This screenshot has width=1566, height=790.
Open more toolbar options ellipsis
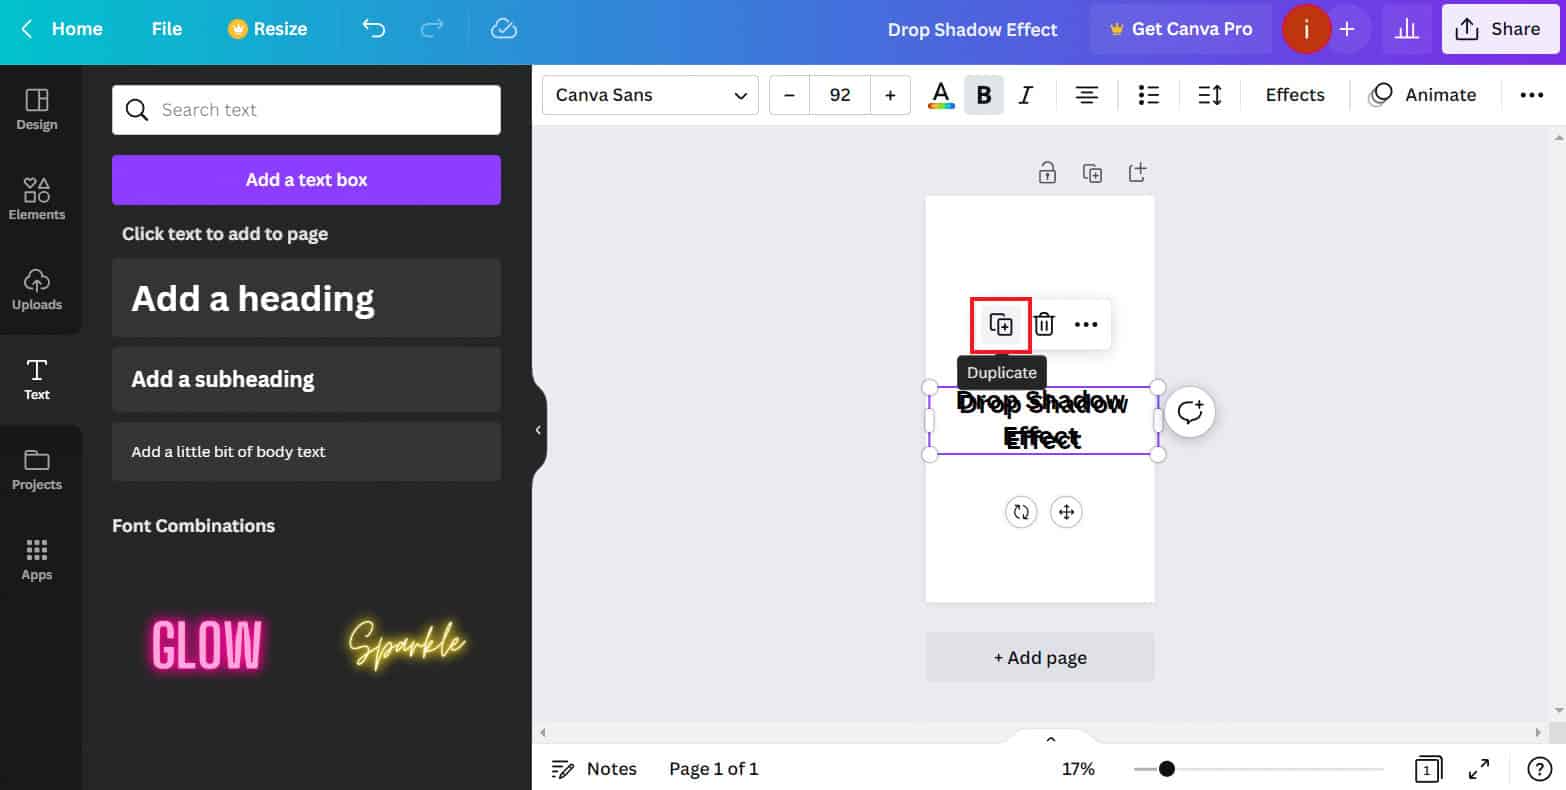pos(1532,95)
